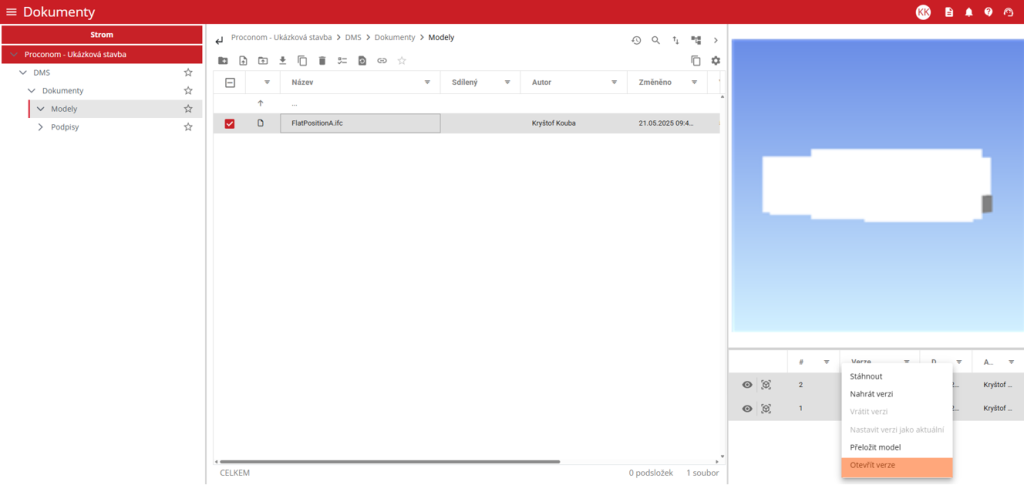Open the help question mark icon
The width and height of the screenshot is (1024, 485).
(x=988, y=12)
